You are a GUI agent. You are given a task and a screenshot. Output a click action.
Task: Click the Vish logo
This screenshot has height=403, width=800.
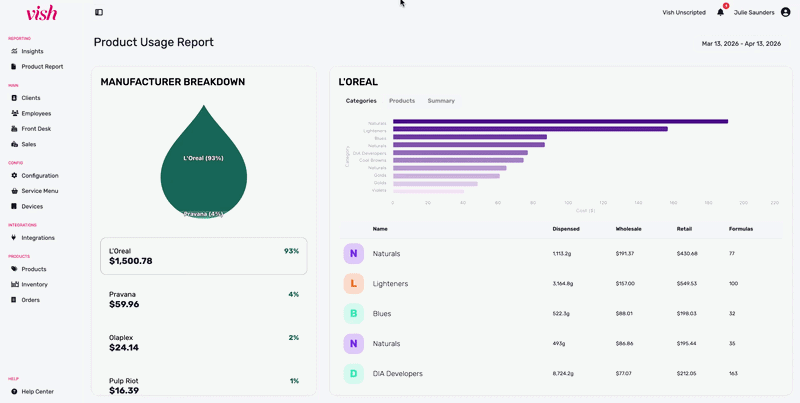[41, 13]
